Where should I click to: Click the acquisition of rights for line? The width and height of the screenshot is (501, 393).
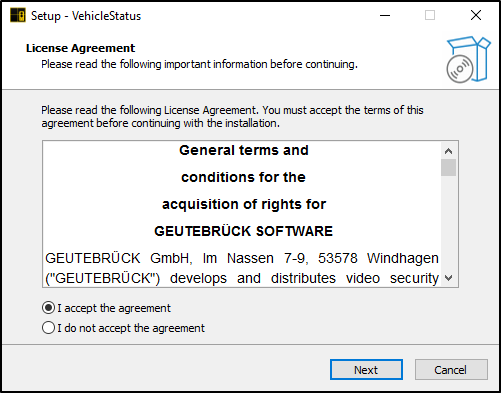click(244, 204)
